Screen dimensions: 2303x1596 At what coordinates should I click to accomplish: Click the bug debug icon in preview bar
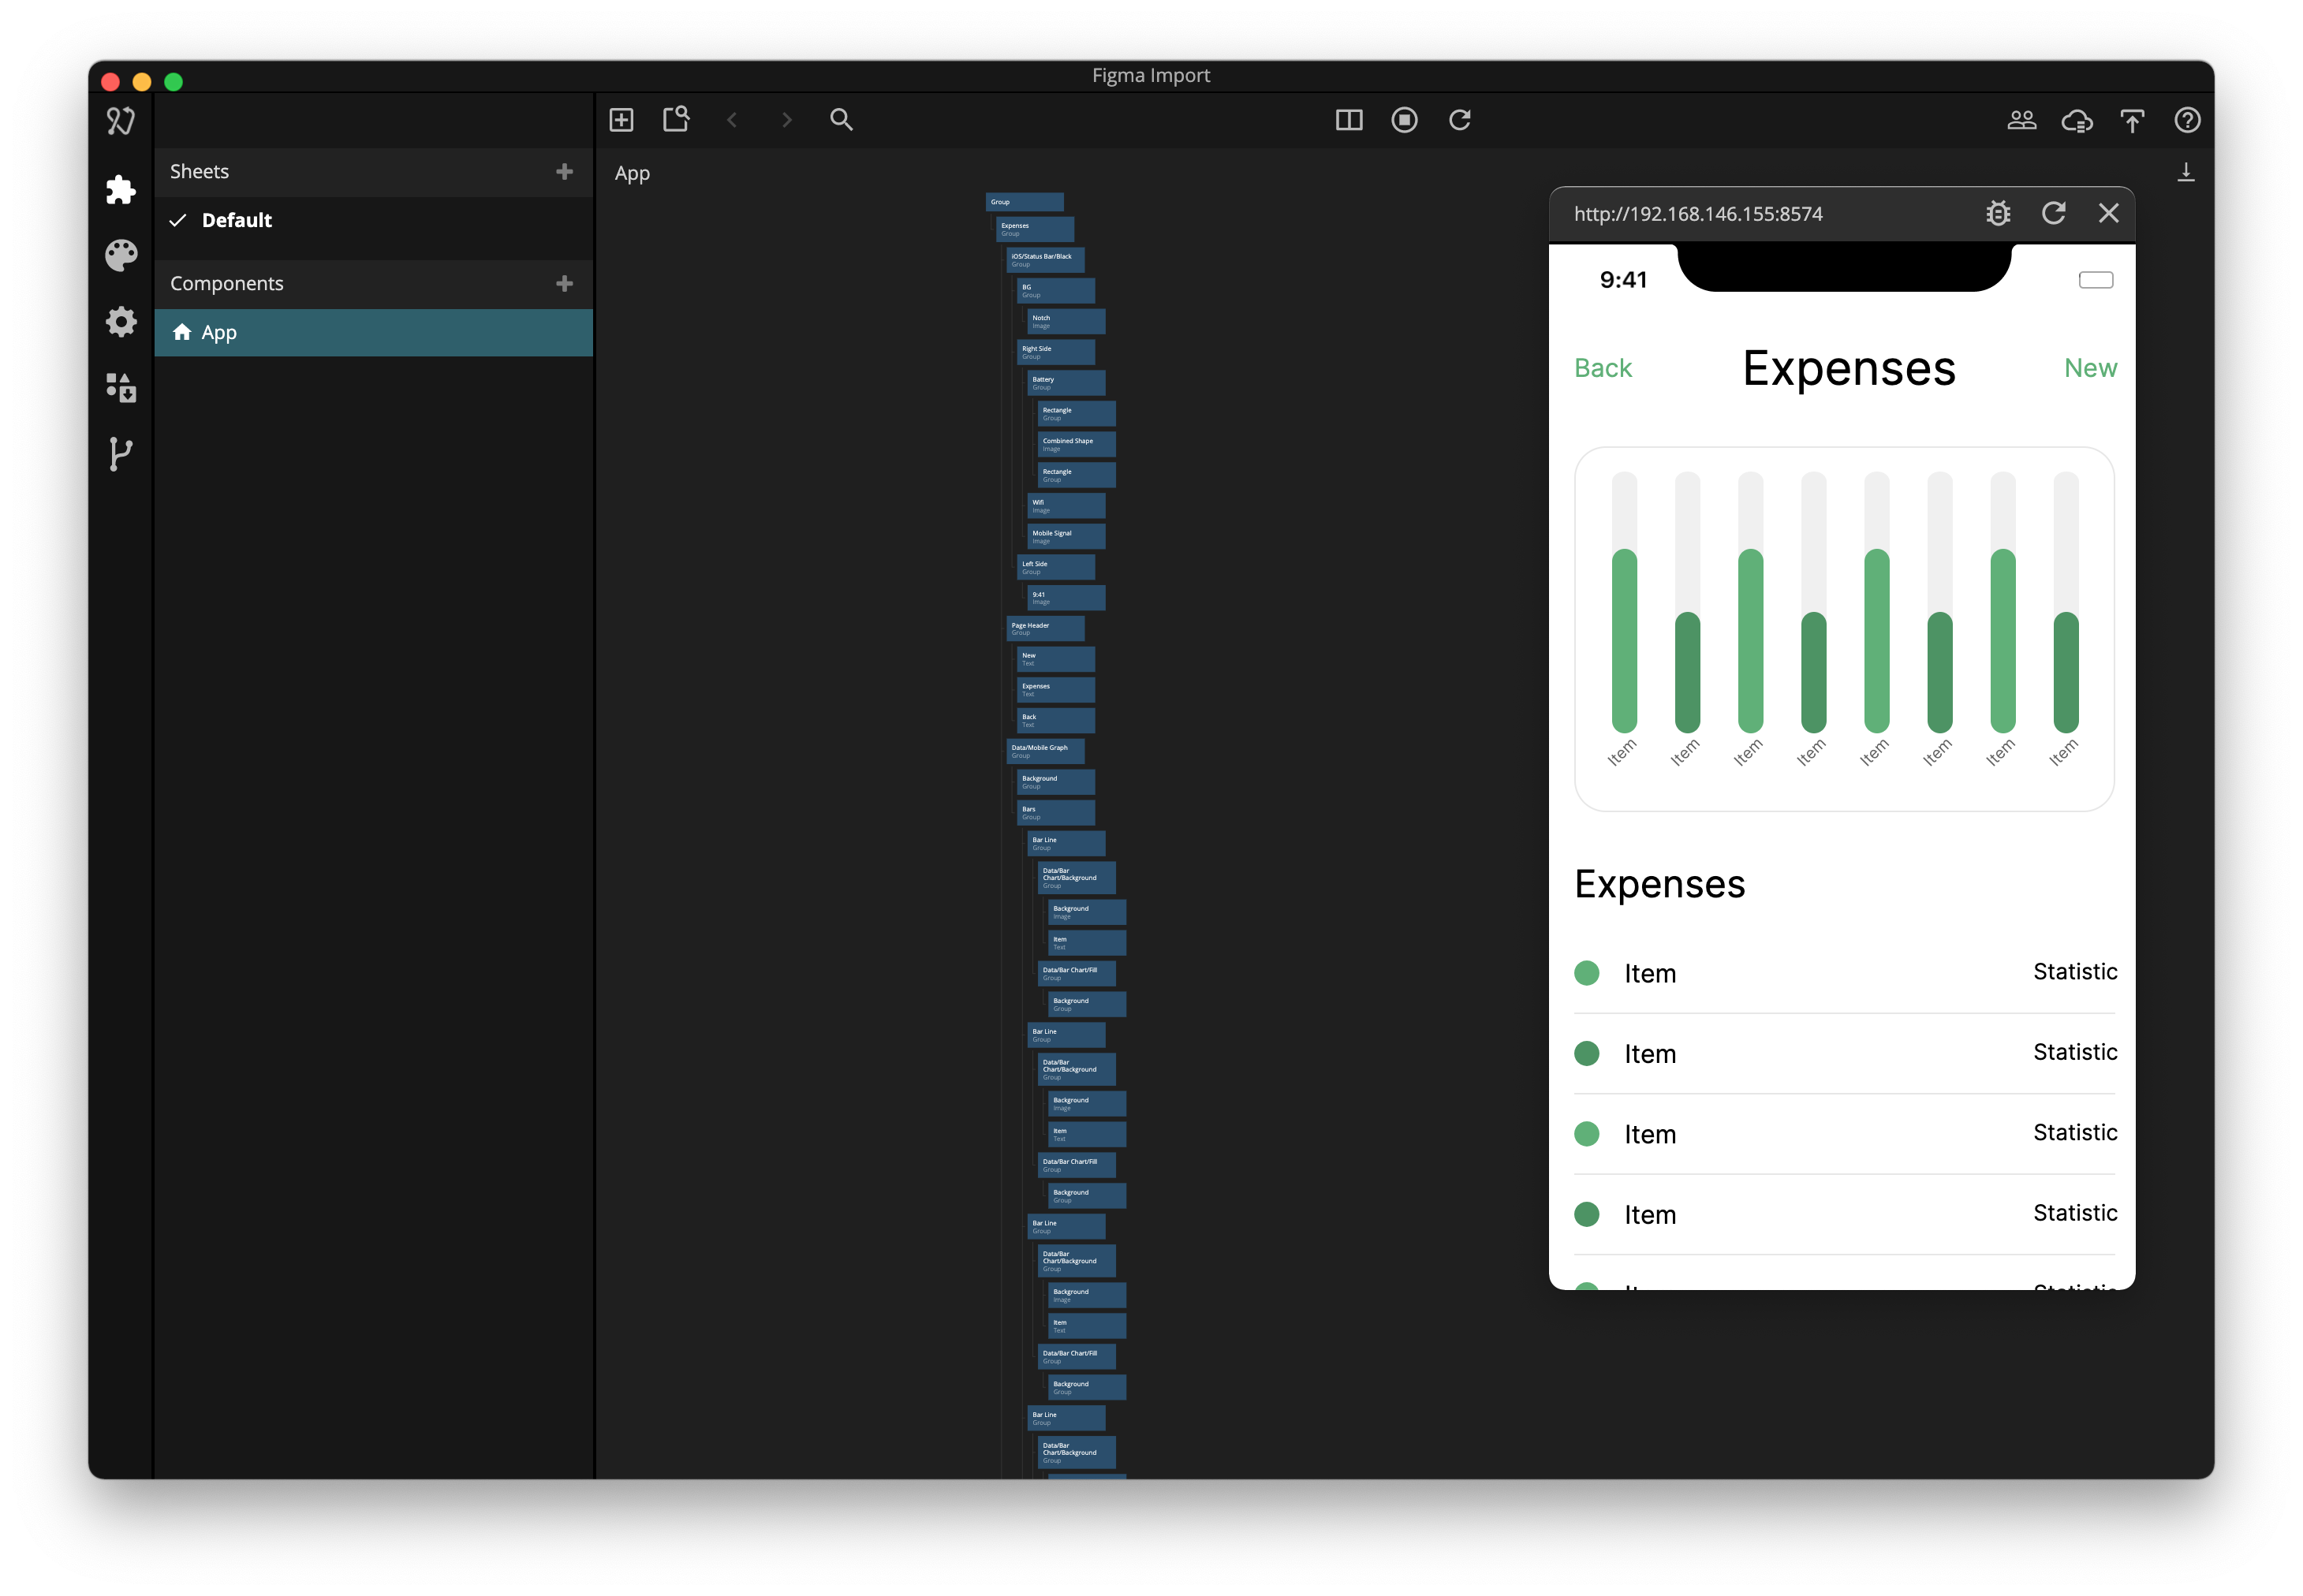[1997, 213]
